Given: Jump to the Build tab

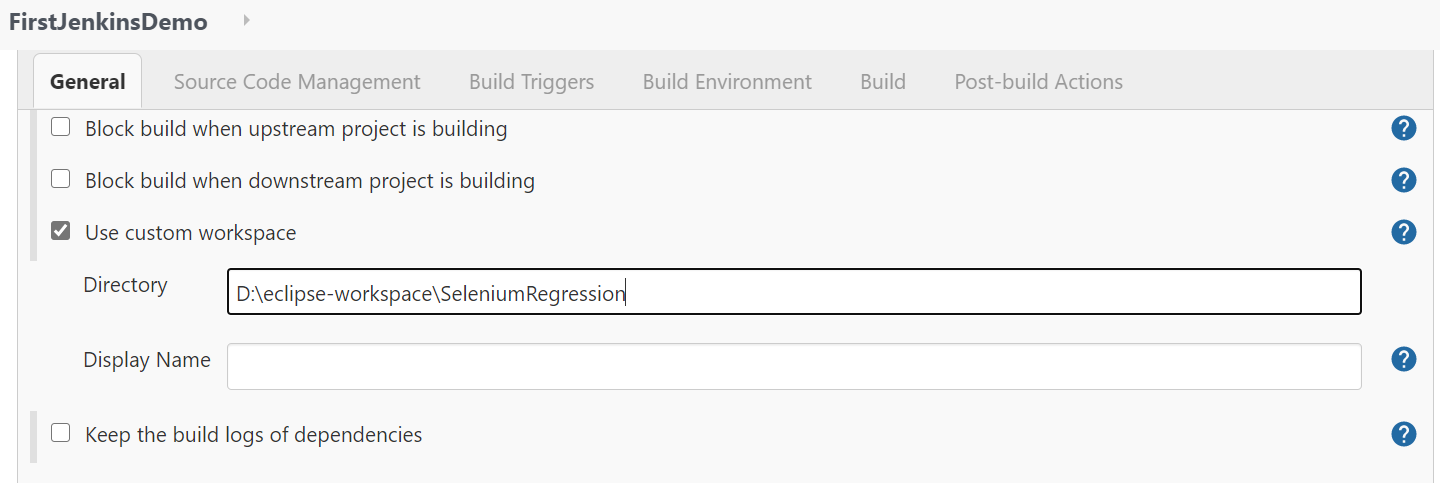Looking at the screenshot, I should (x=883, y=82).
